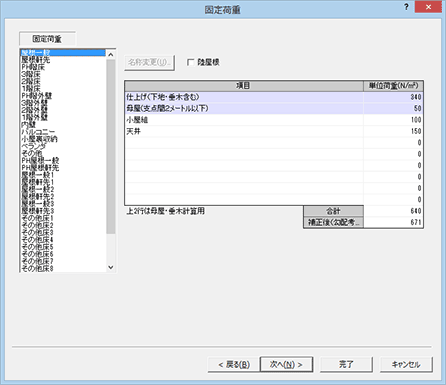
Task: Select 屋根軒先3 in the list
Action: [63, 211]
